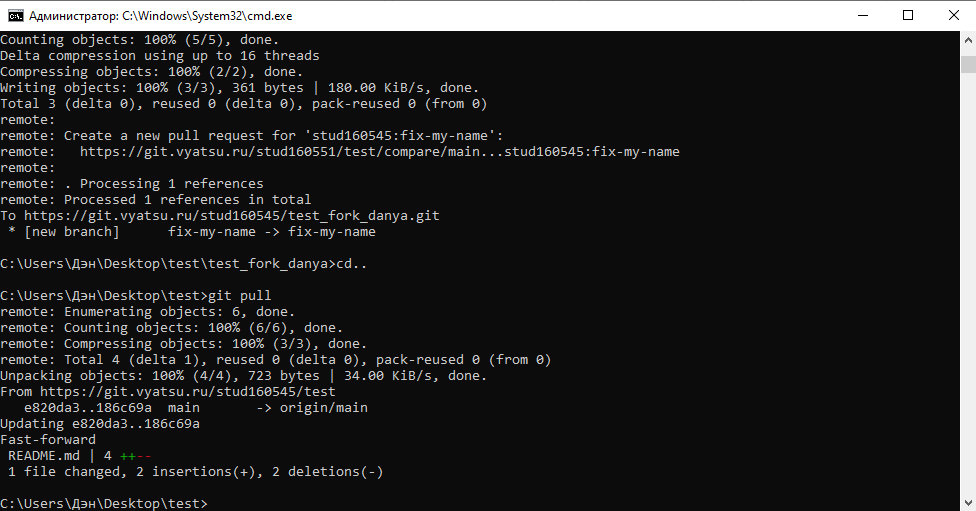
Task: Click the green plus signs in diffstat
Action: [127, 456]
